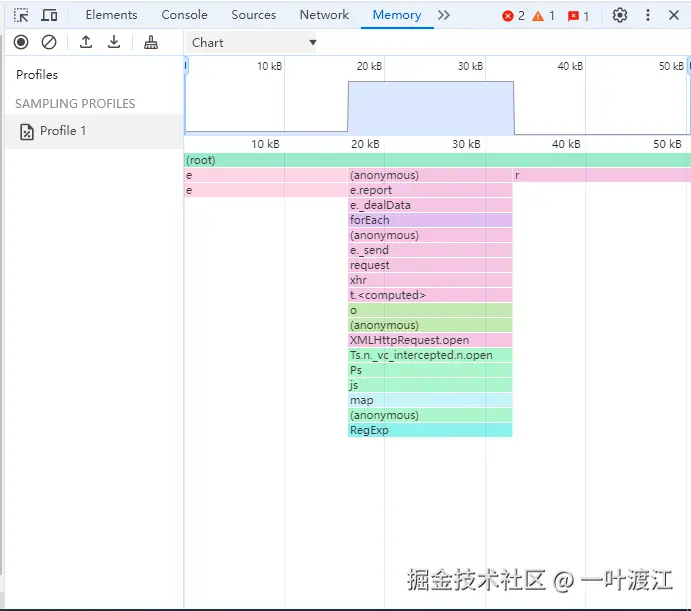This screenshot has width=691, height=611.
Task: Switch to the Sources tab
Action: coord(253,15)
